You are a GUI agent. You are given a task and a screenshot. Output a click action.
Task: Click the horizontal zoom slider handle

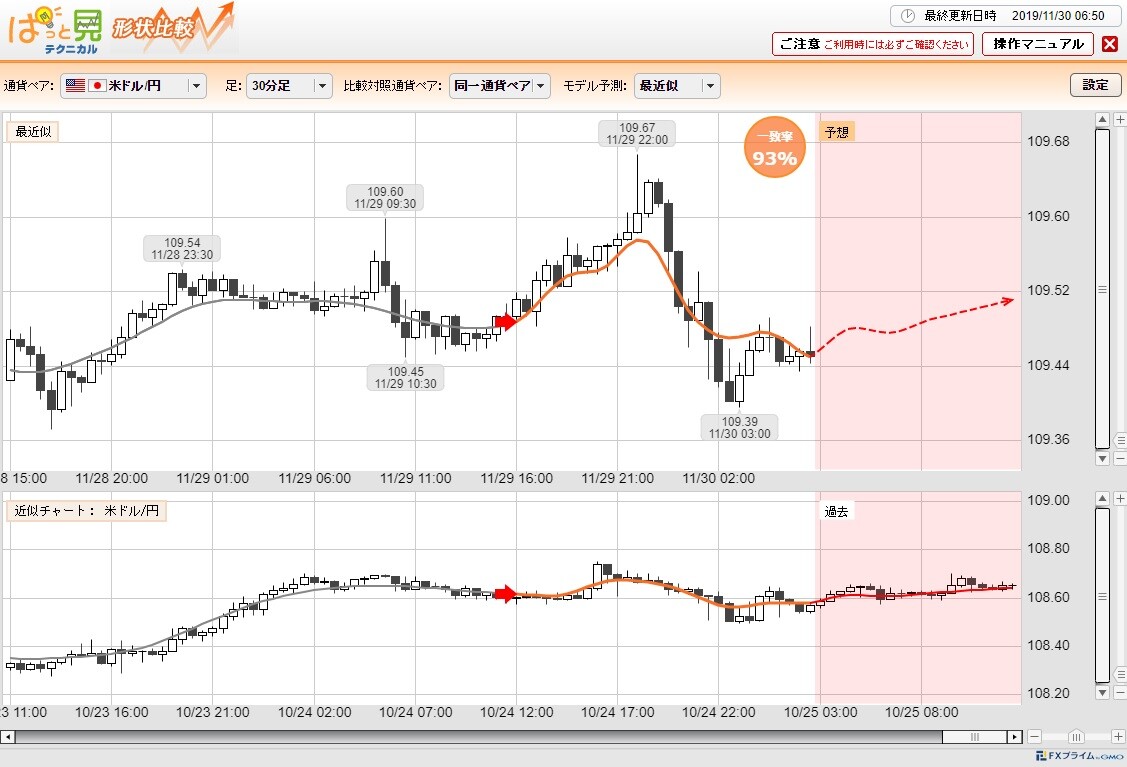coord(1075,736)
